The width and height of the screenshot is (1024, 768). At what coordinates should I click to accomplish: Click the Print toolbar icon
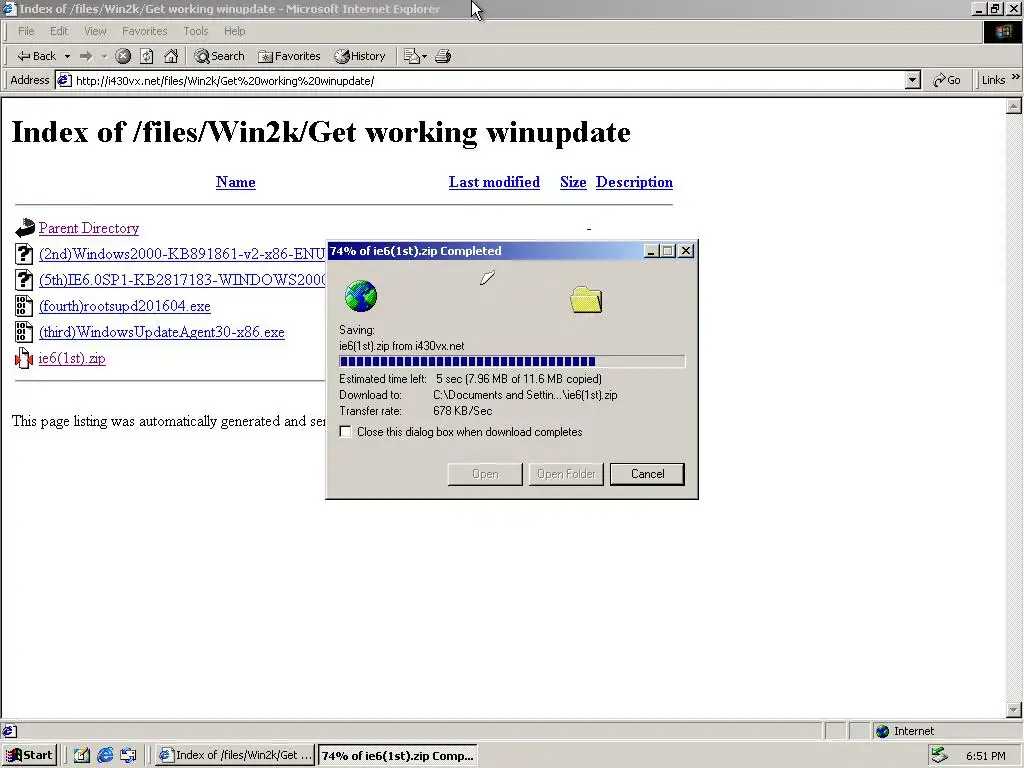443,56
